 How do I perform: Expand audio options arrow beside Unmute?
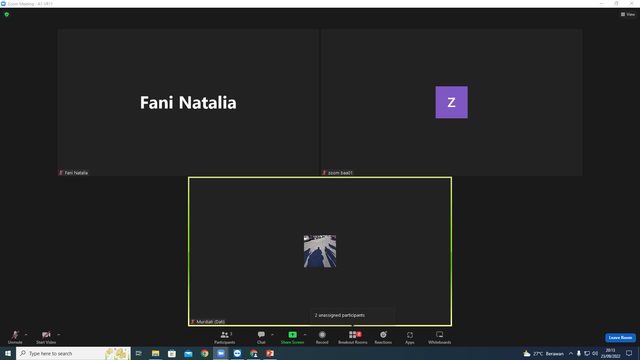(26, 335)
